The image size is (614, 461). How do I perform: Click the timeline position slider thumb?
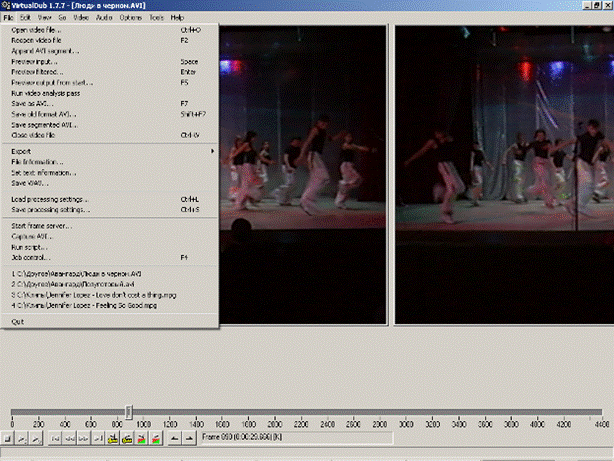click(x=129, y=411)
